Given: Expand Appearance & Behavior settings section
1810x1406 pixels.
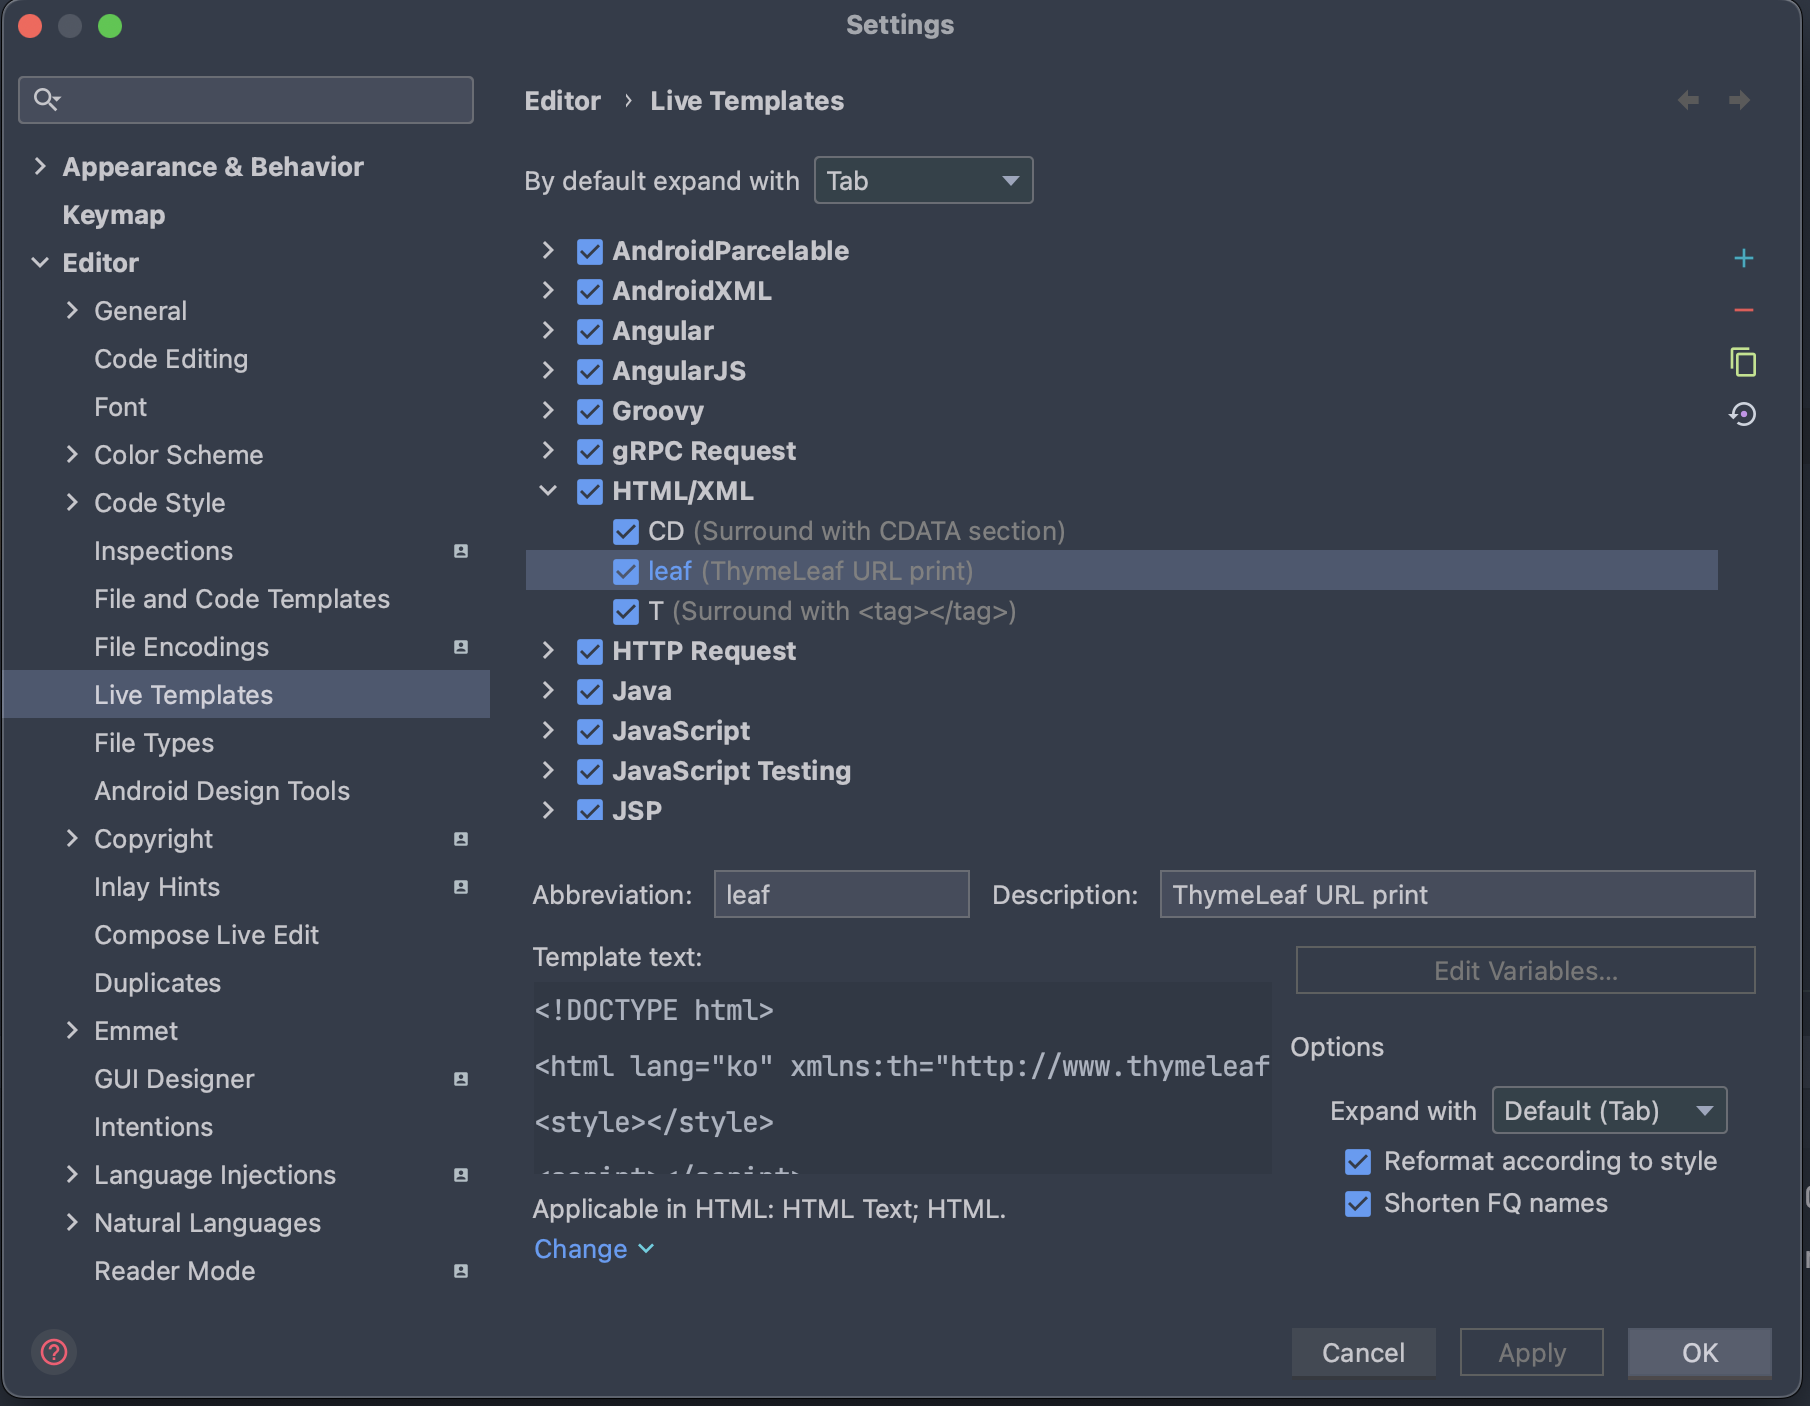Looking at the screenshot, I should 40,166.
